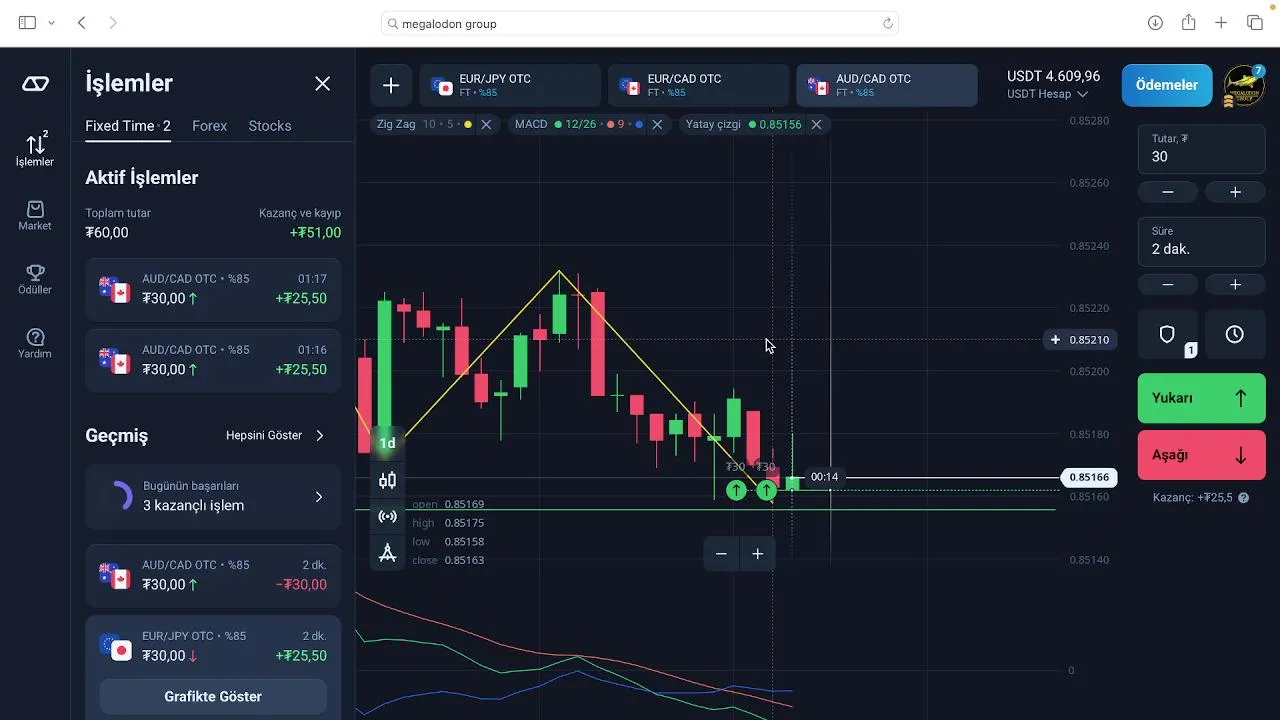Open the Ödüller trophy section
Viewport: 1280px width, 720px height.
coord(35,278)
